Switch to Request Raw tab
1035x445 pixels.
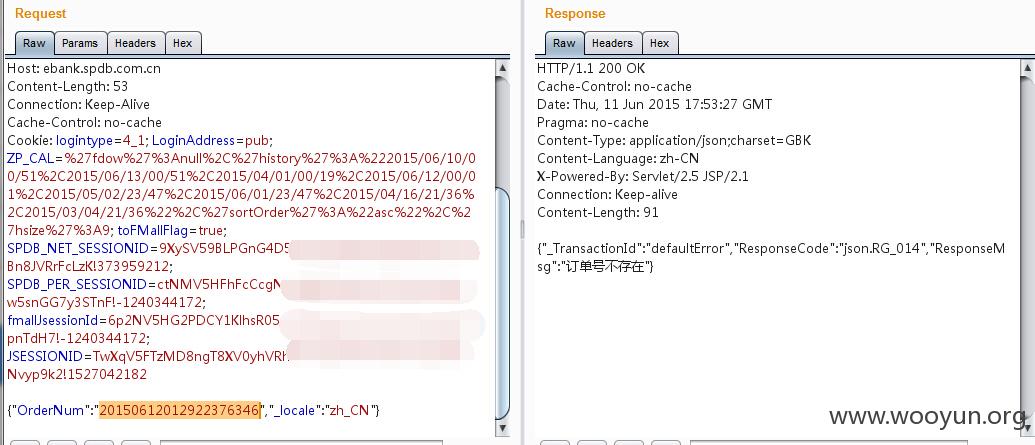pyautogui.click(x=34, y=43)
